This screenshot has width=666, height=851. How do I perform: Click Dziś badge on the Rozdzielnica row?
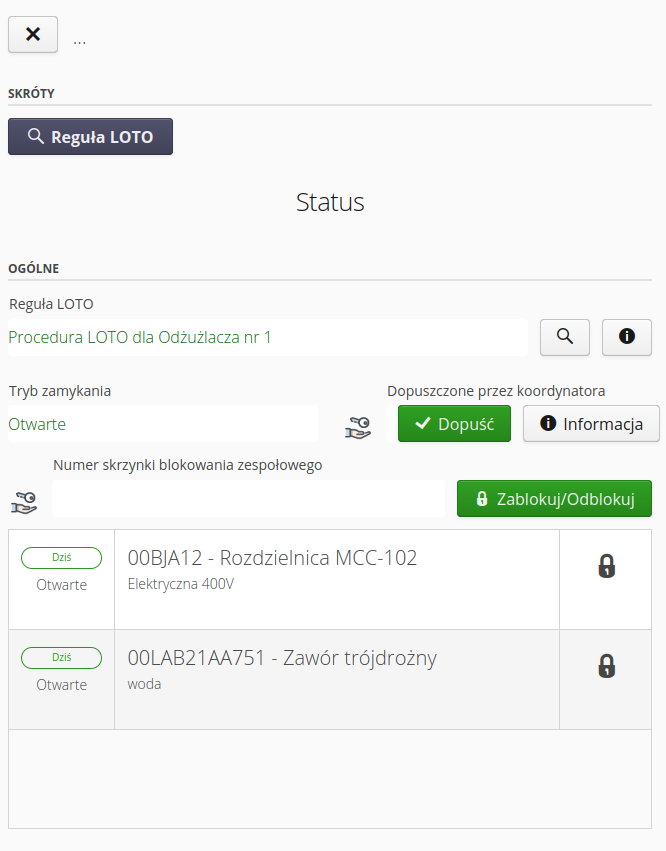point(61,558)
